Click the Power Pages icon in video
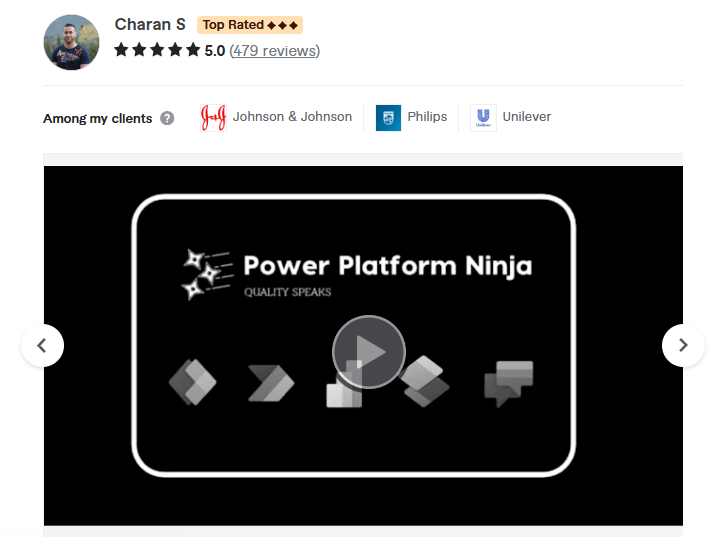727x537 pixels. (x=425, y=381)
